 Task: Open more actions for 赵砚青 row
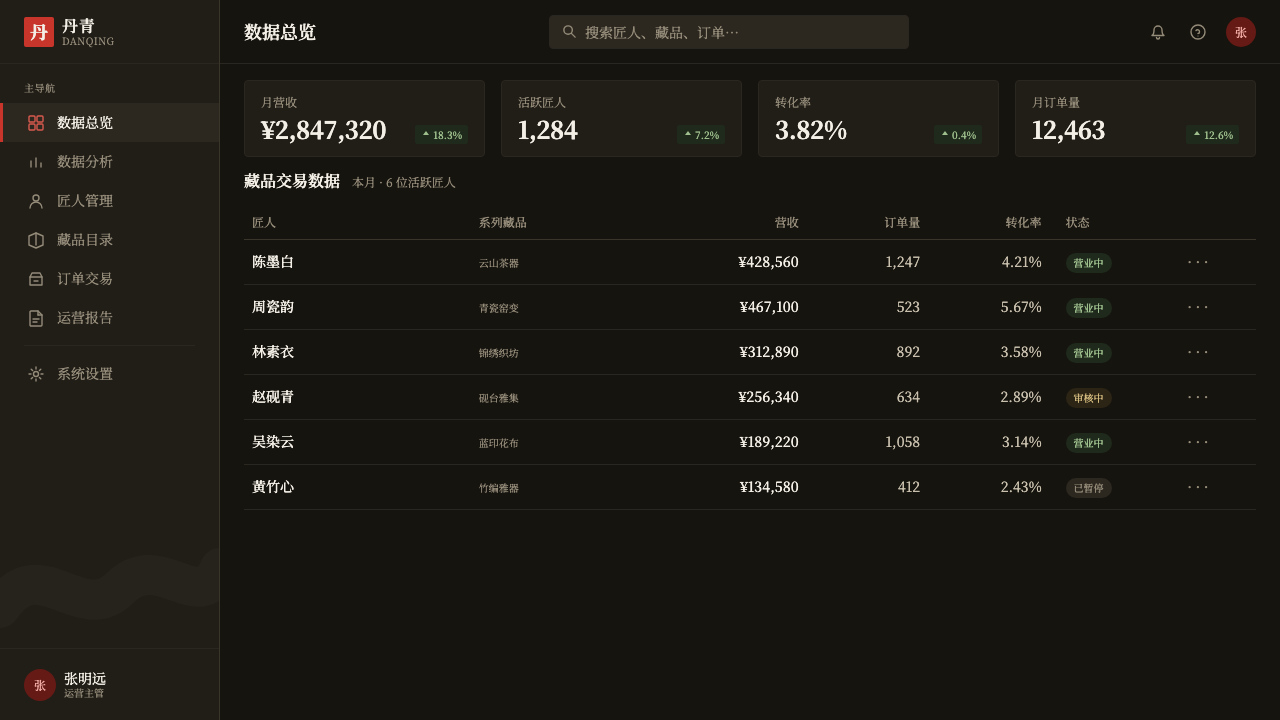1198,397
